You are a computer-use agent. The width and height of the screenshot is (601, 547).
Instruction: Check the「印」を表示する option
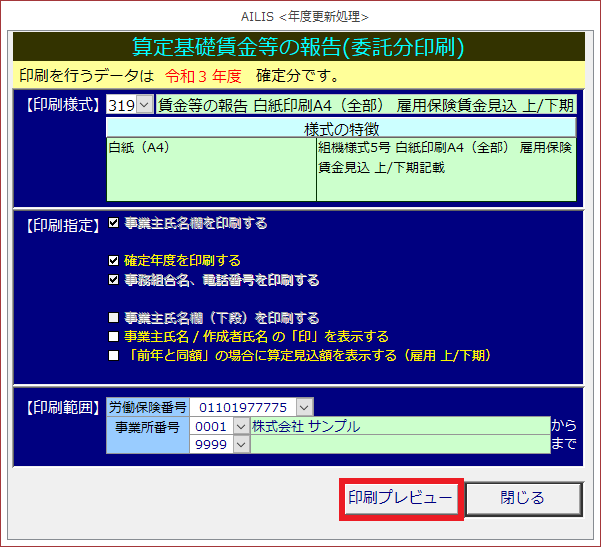[x=114, y=337]
